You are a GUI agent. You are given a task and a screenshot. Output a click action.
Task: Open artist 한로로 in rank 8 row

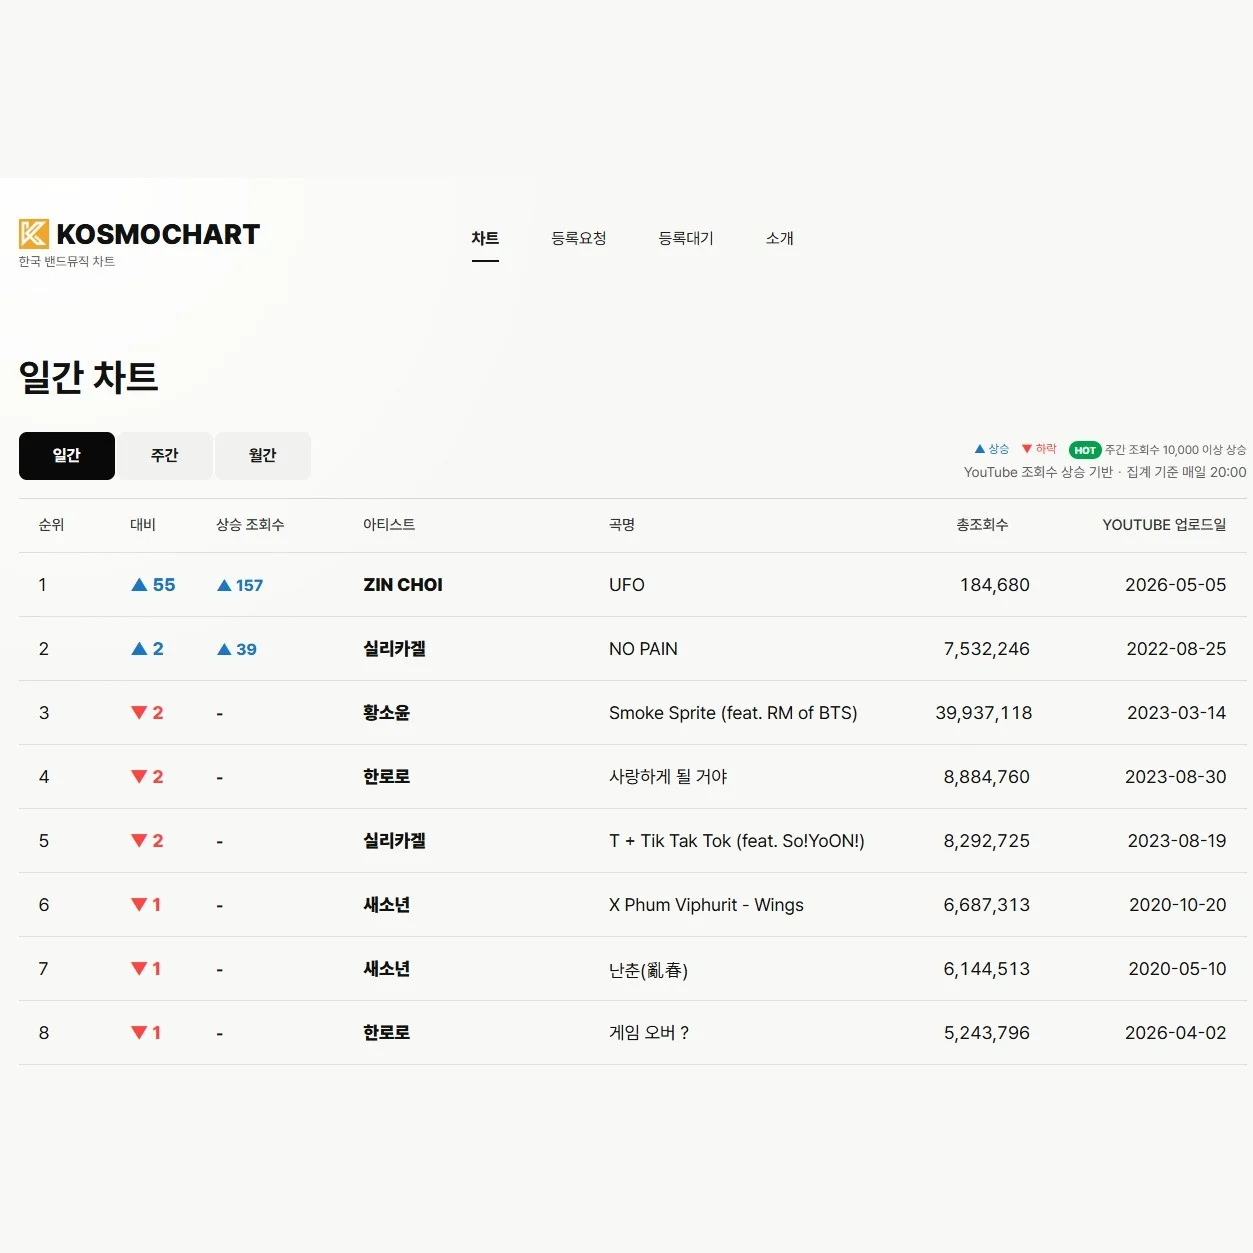(x=386, y=1033)
